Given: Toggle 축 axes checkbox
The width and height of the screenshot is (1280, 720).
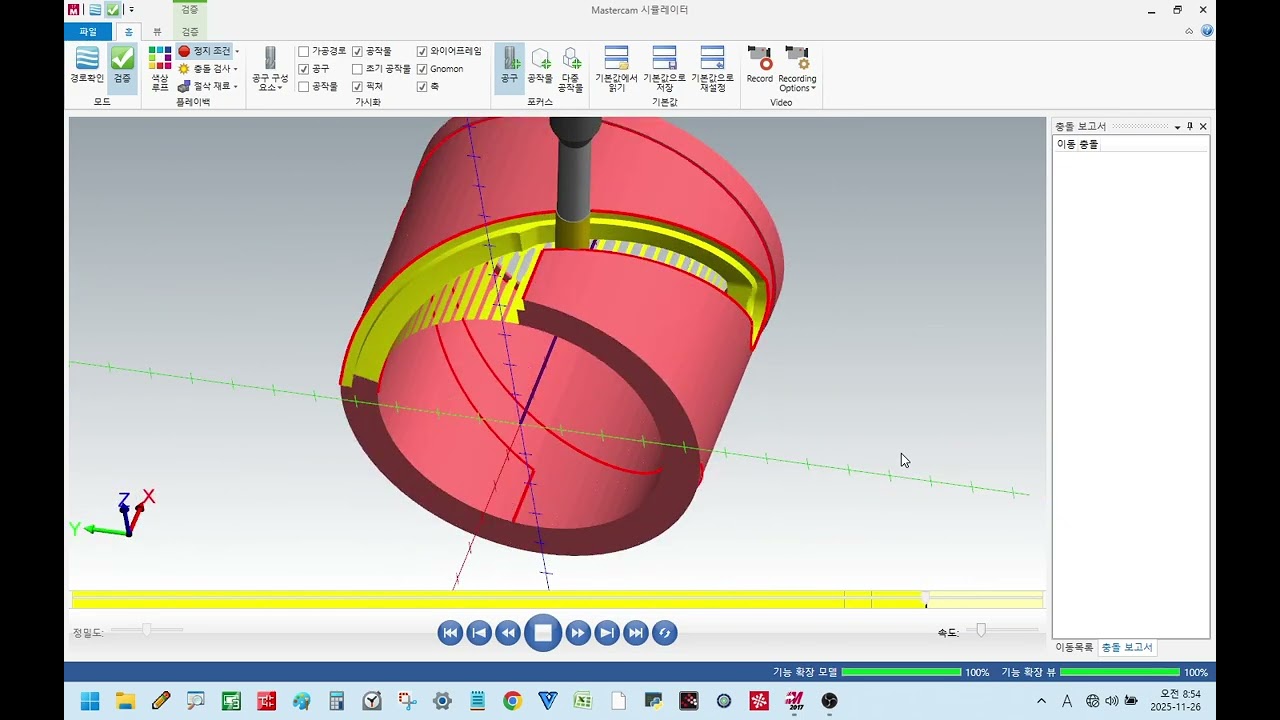Looking at the screenshot, I should coord(422,87).
